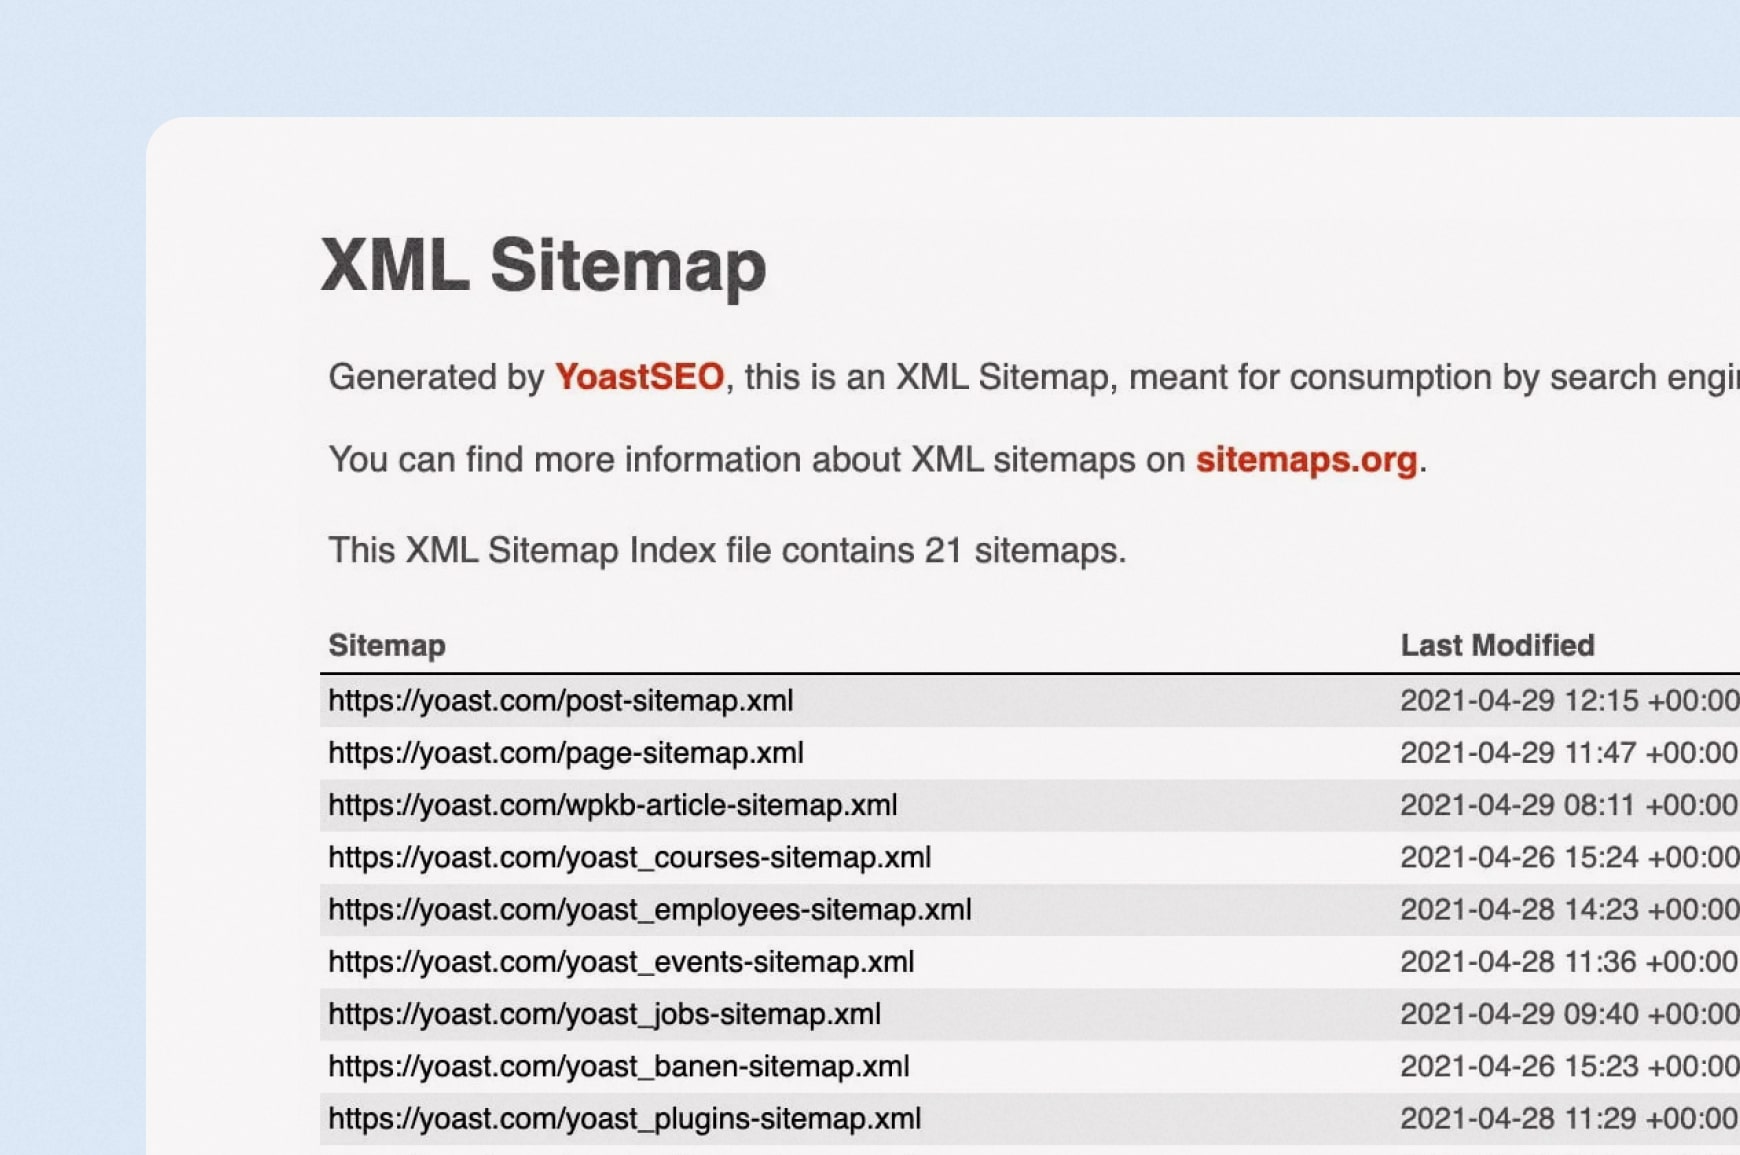Open the yoast_events-sitemap.xml link
Screen dimensions: 1740x1155
pos(621,962)
